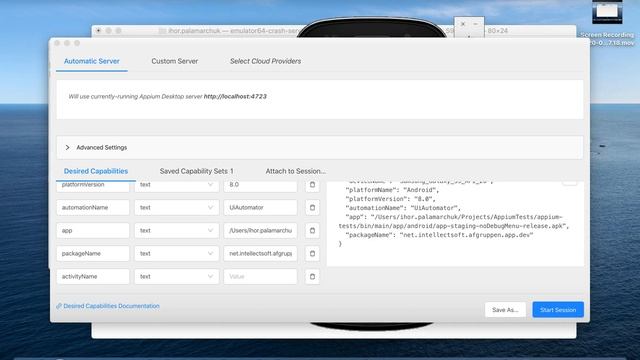The height and width of the screenshot is (360, 640).
Task: Click the "automationName" line in JSON preview
Action: click(403, 208)
